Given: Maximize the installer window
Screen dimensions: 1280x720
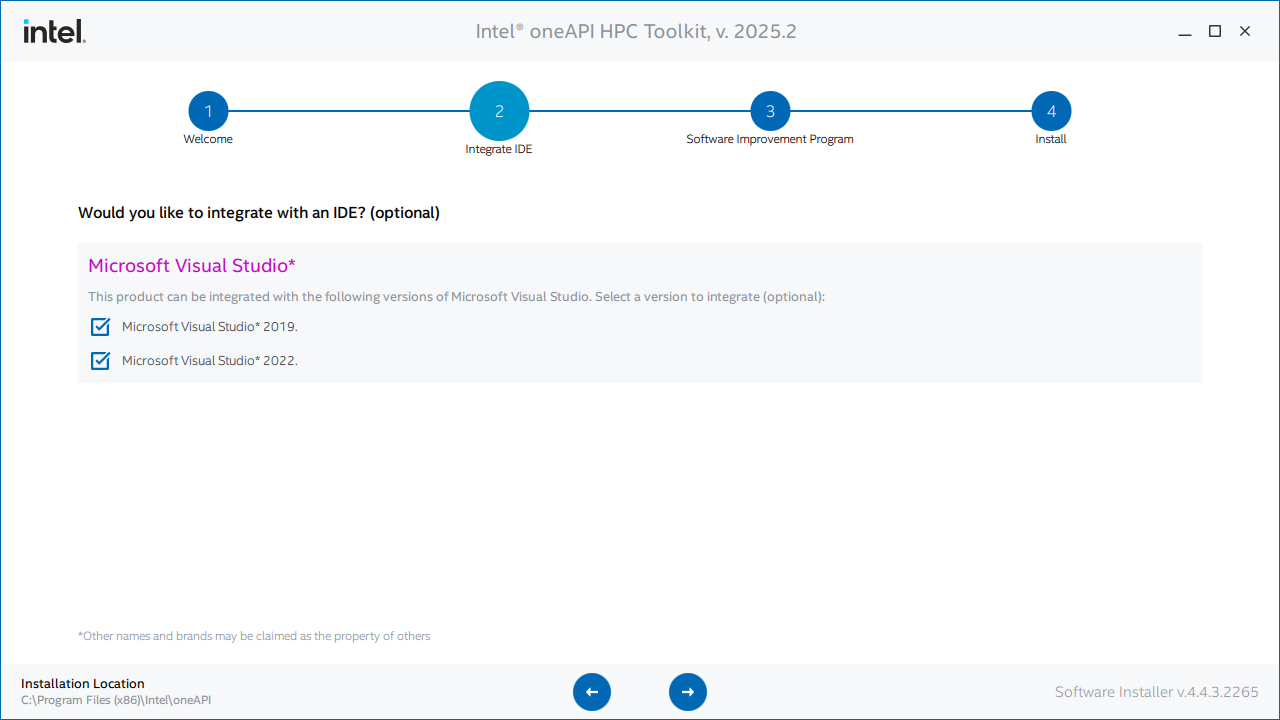Looking at the screenshot, I should tap(1215, 32).
